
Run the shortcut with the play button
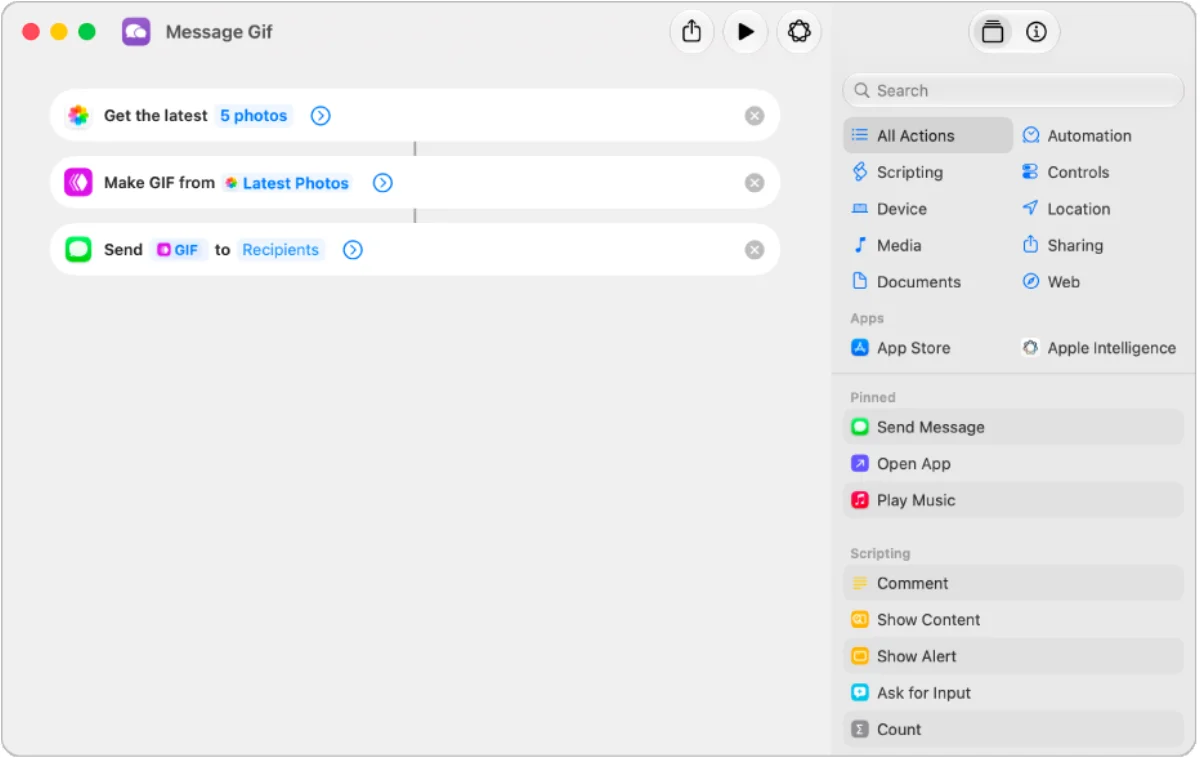(x=745, y=32)
